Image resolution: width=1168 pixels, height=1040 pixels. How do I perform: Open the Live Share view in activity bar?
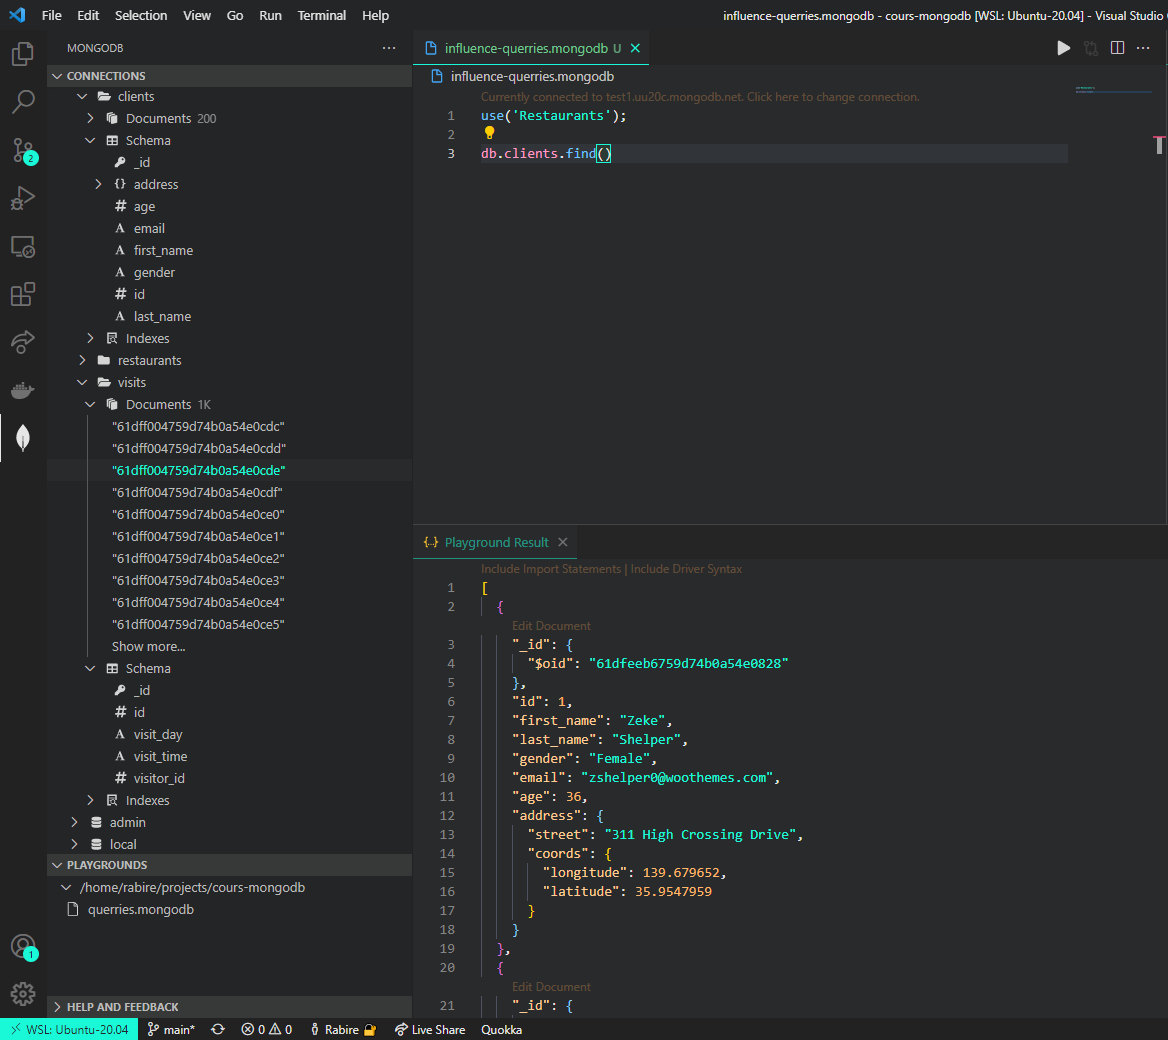pos(23,342)
